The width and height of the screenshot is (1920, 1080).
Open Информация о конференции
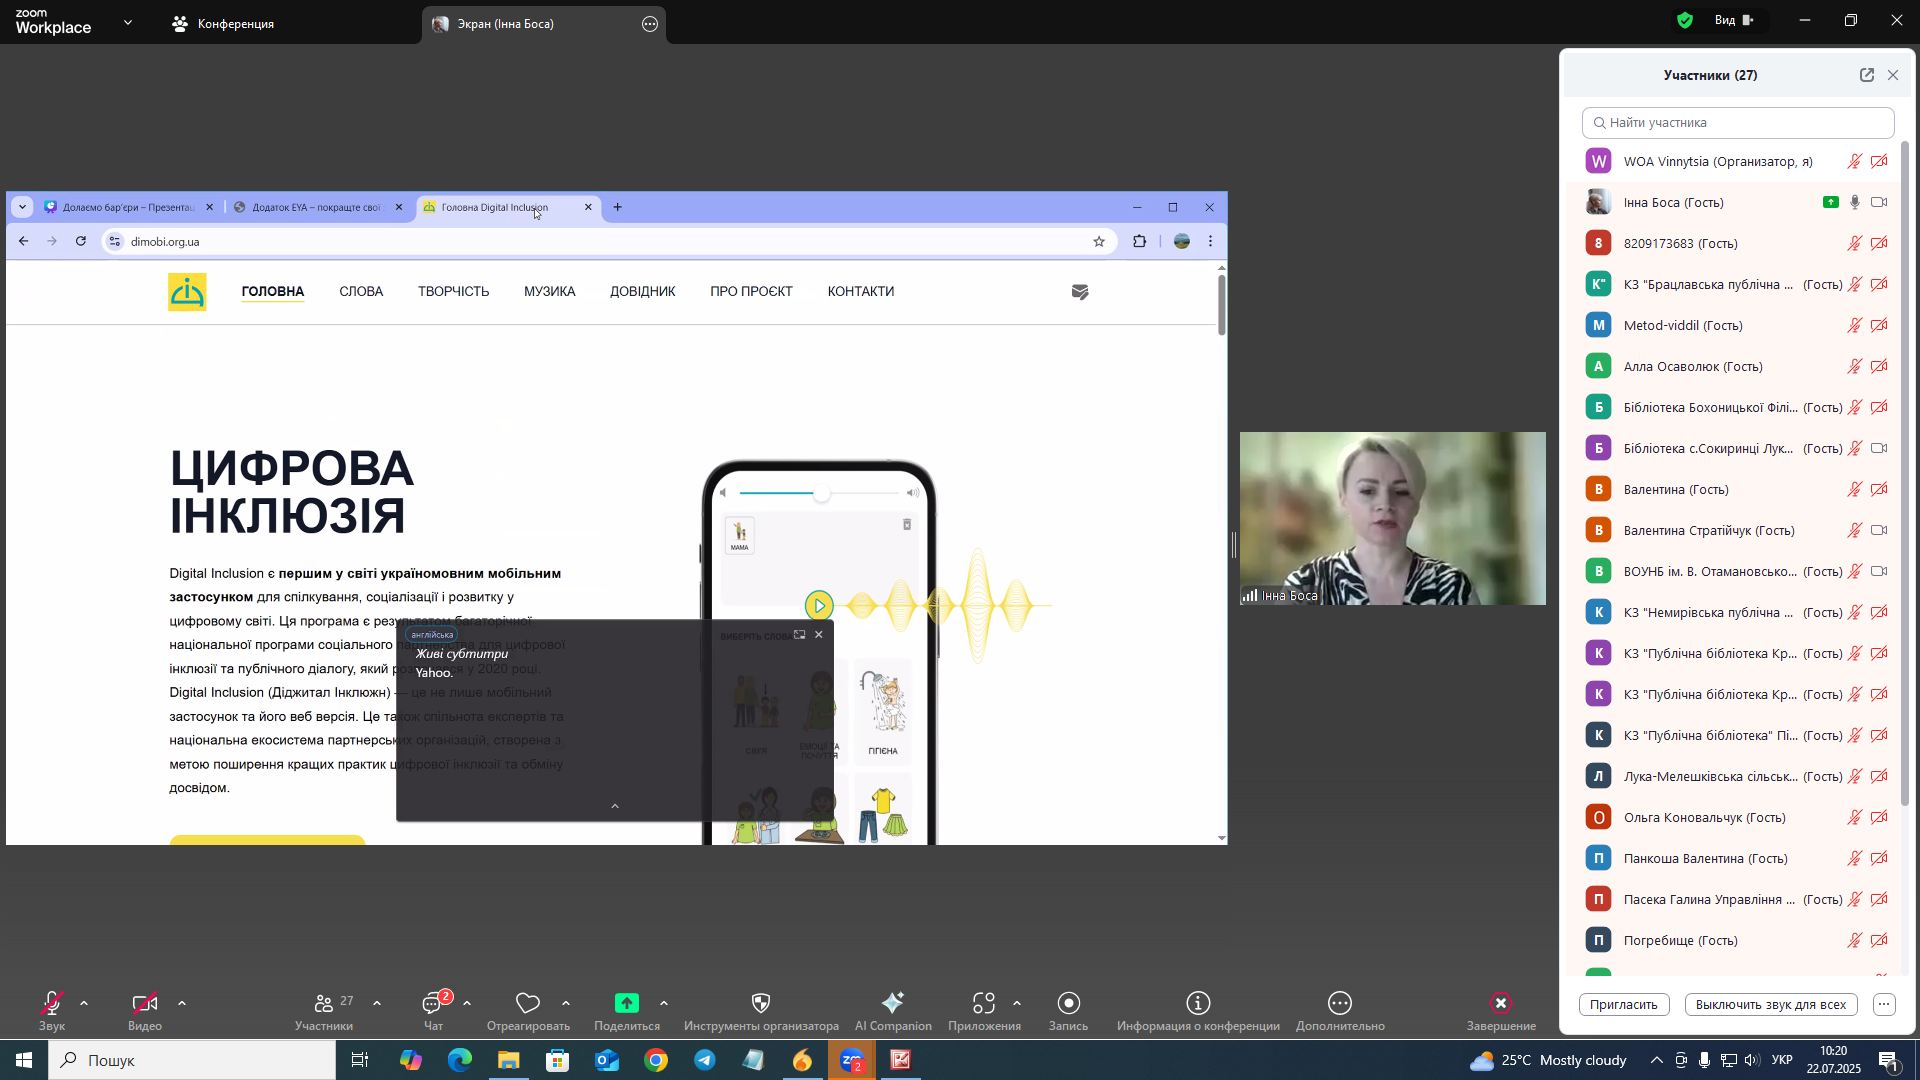tap(1198, 1011)
